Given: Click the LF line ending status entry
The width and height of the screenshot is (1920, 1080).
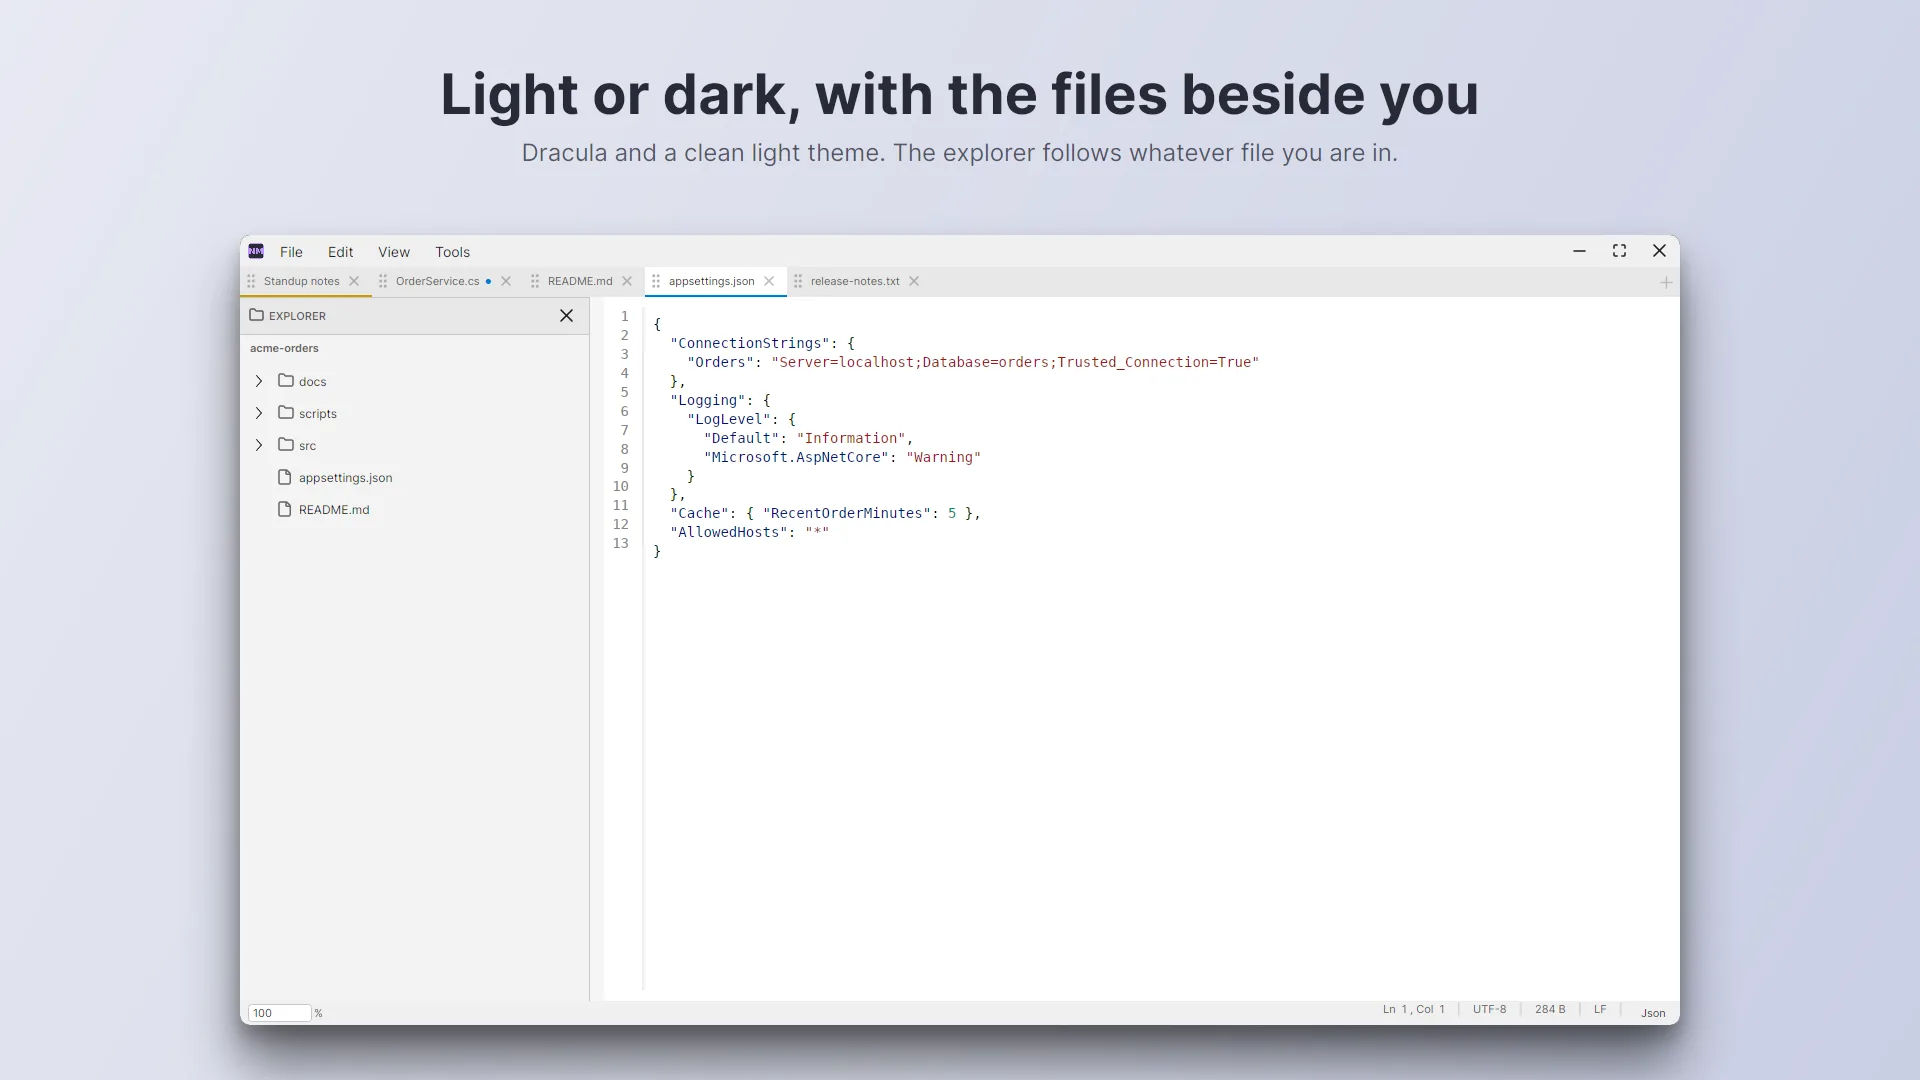Looking at the screenshot, I should click(x=1600, y=1009).
